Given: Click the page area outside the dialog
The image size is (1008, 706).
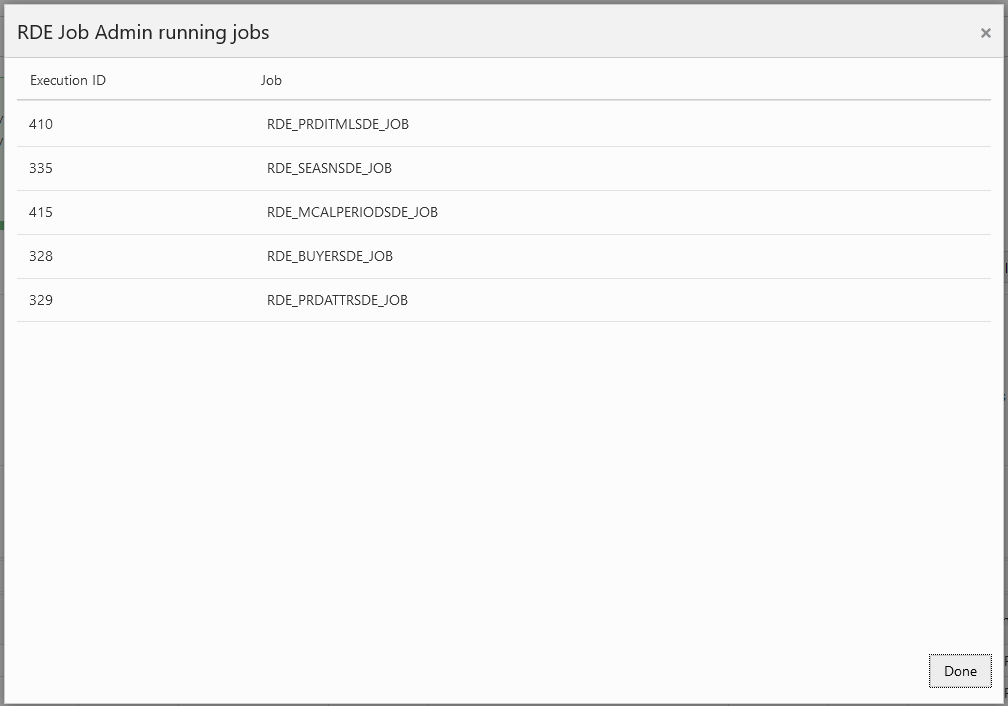Looking at the screenshot, I should 1003,400.
